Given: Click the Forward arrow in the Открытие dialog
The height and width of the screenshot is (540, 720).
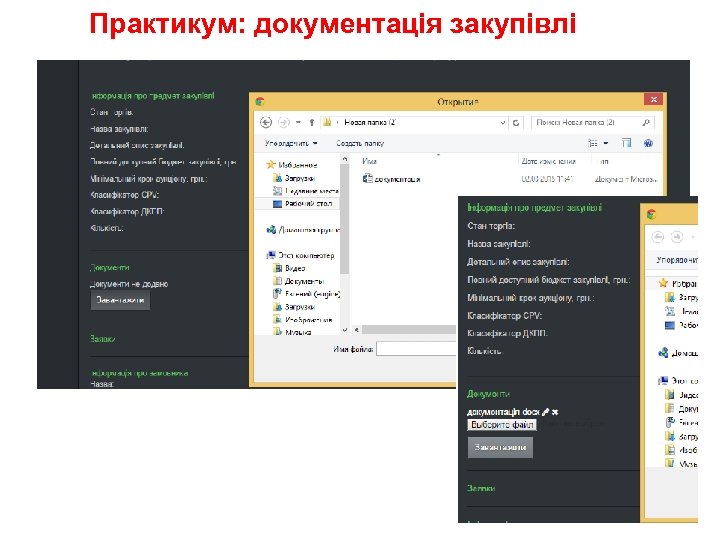Looking at the screenshot, I should pos(284,122).
